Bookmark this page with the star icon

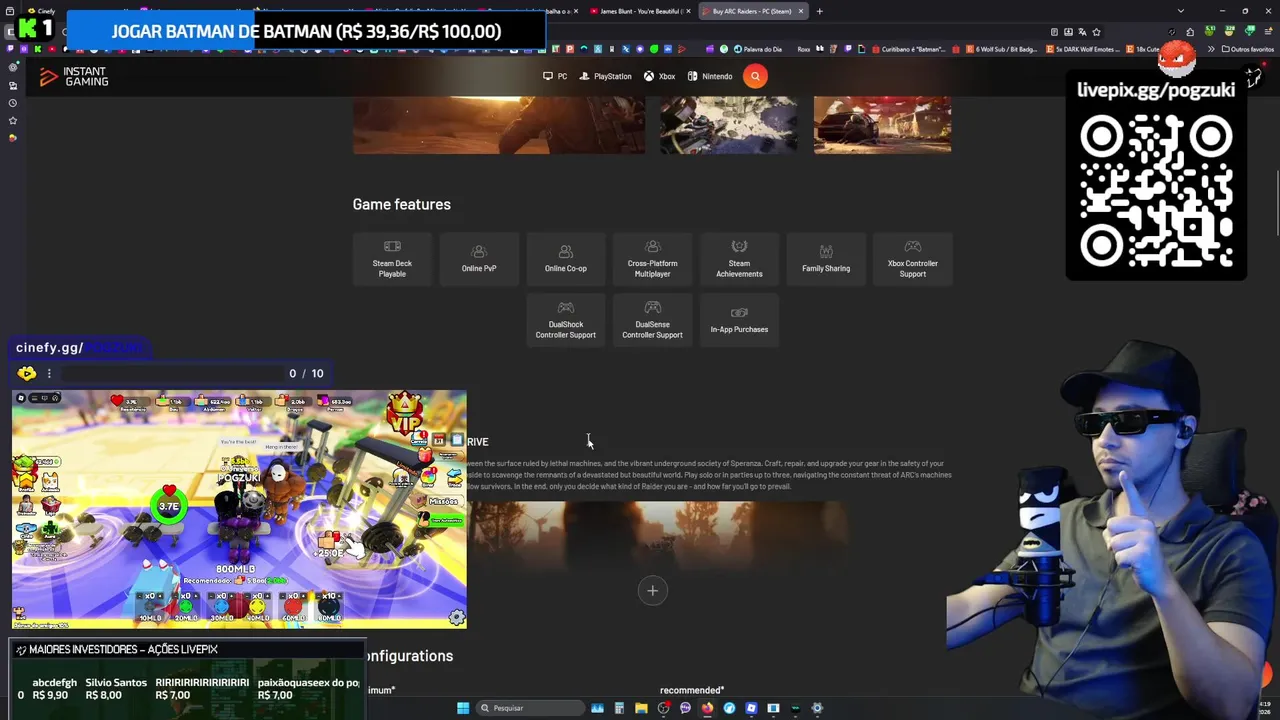point(1096,32)
